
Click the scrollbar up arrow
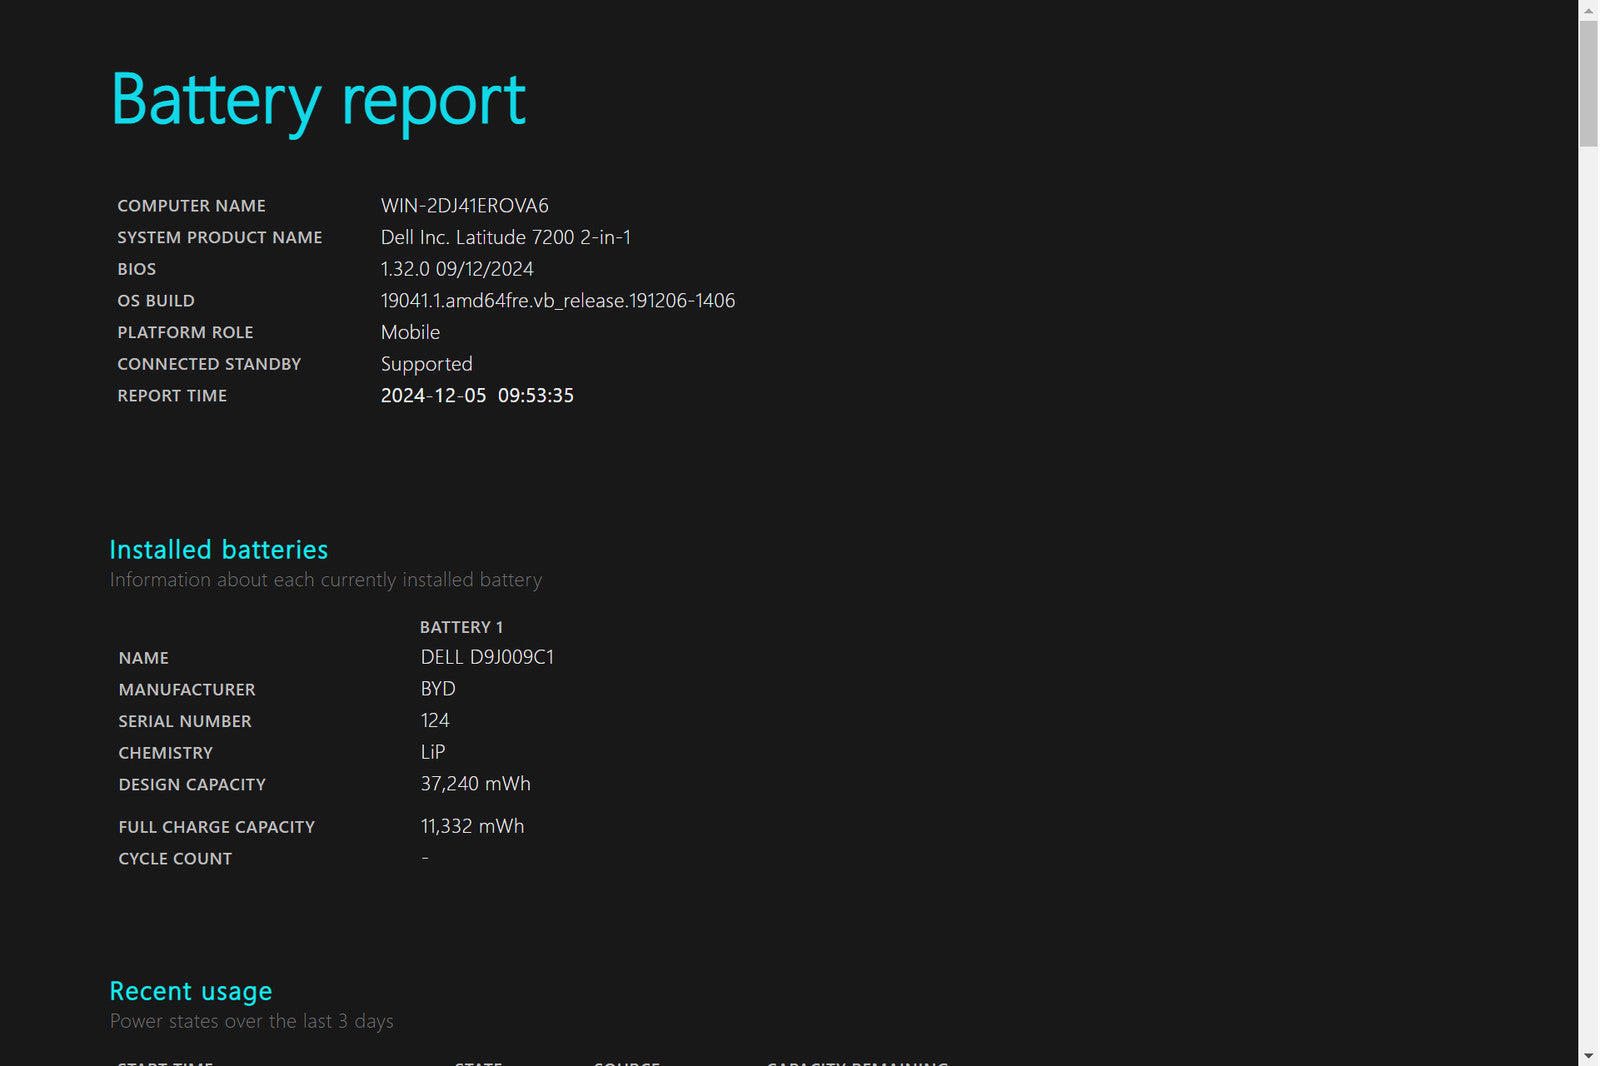click(1588, 9)
